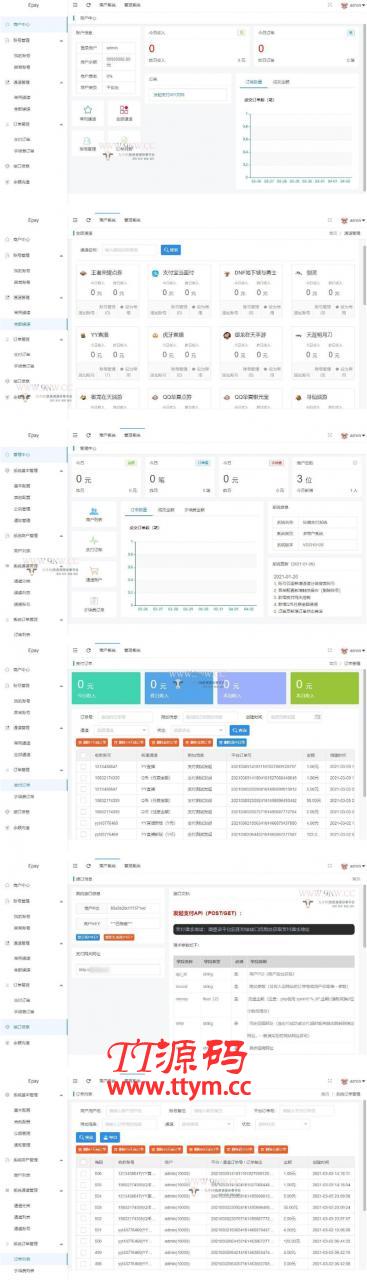Open 商户列表 people icon on admin home
367x1280 pixels.
click(x=94, y=511)
